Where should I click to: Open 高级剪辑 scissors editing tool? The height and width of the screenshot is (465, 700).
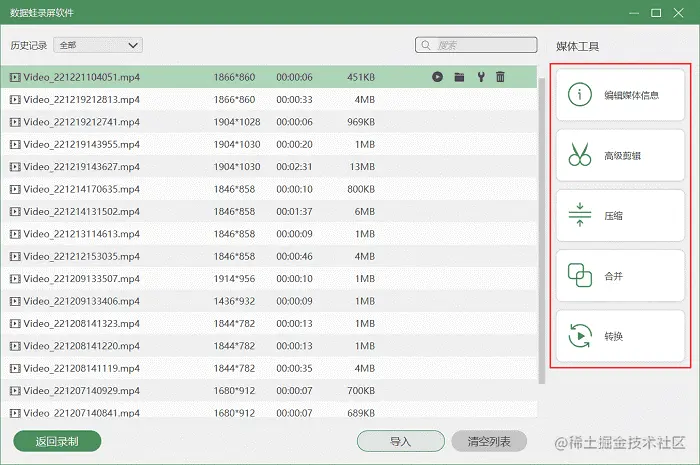[x=620, y=155]
